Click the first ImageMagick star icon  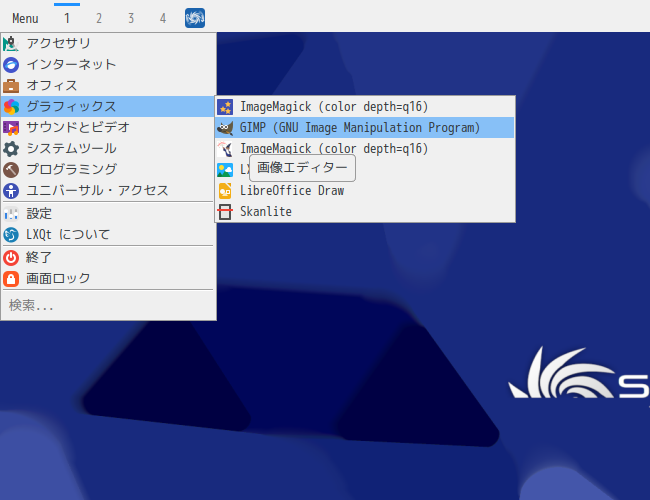(x=225, y=107)
